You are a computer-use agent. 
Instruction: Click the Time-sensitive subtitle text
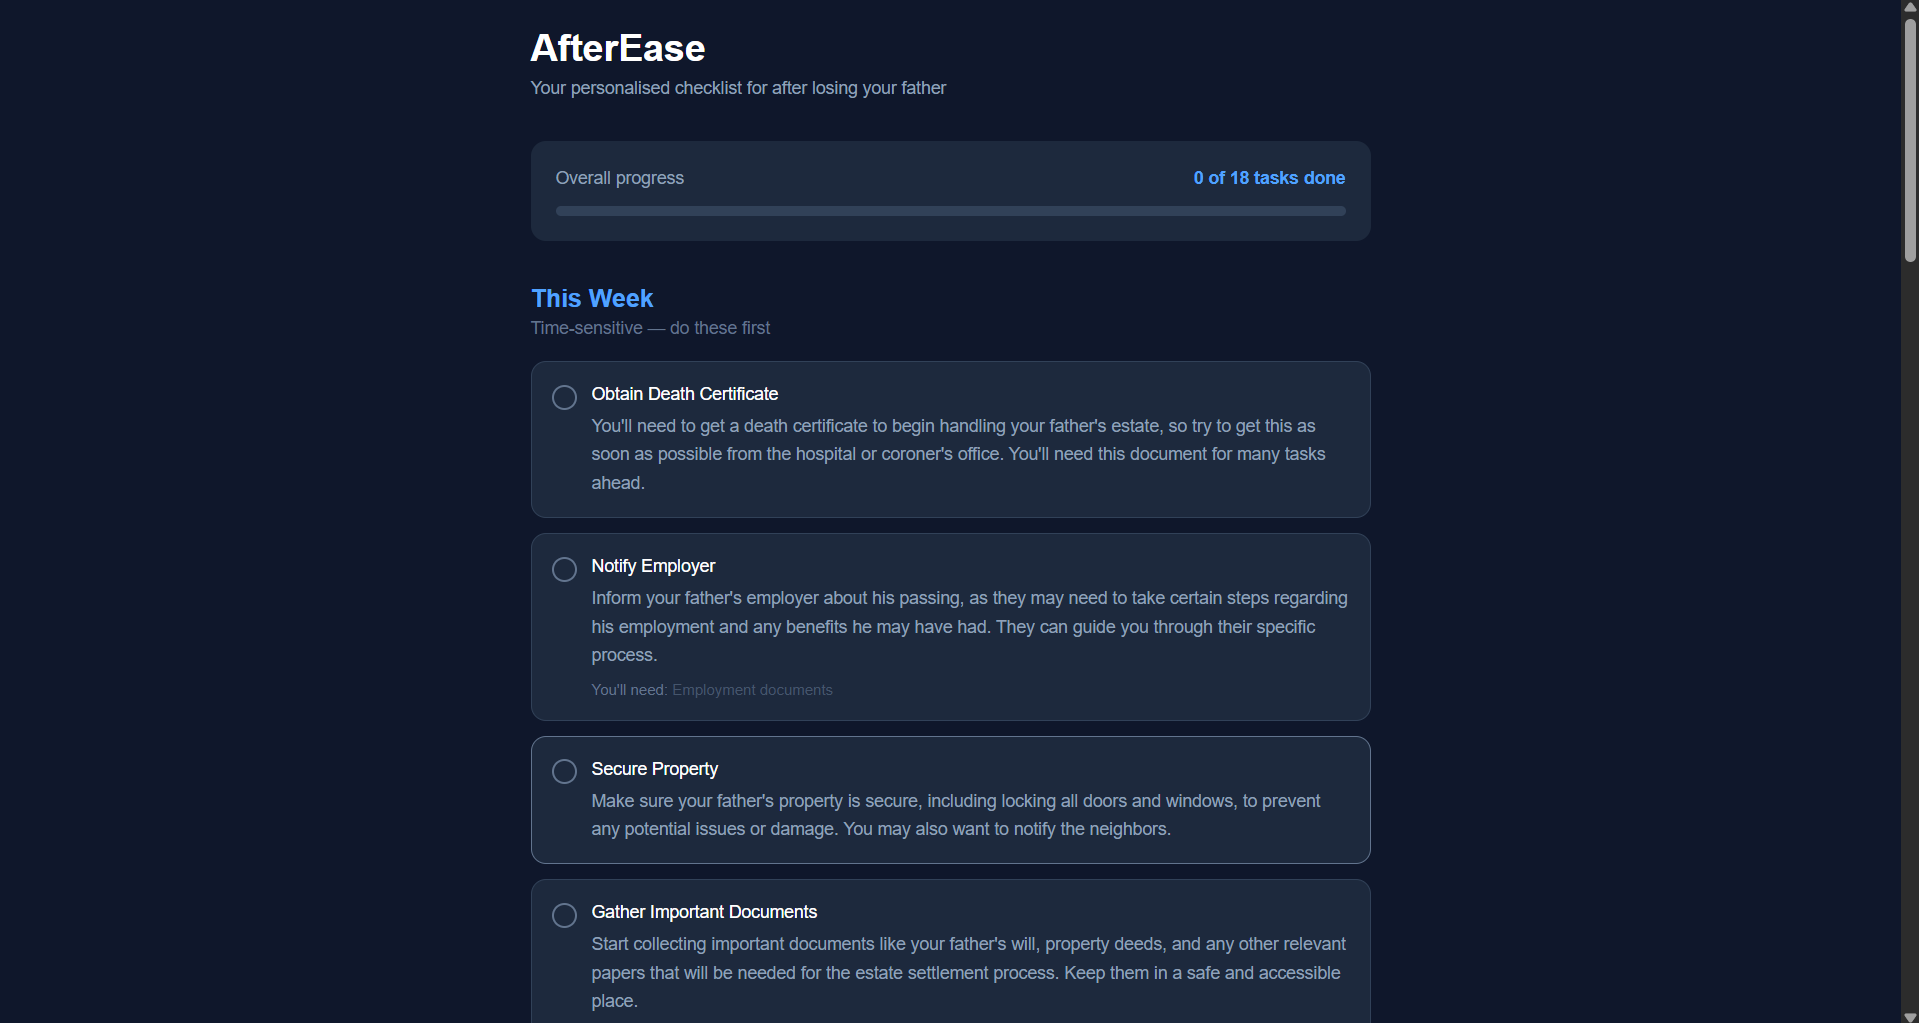(650, 328)
